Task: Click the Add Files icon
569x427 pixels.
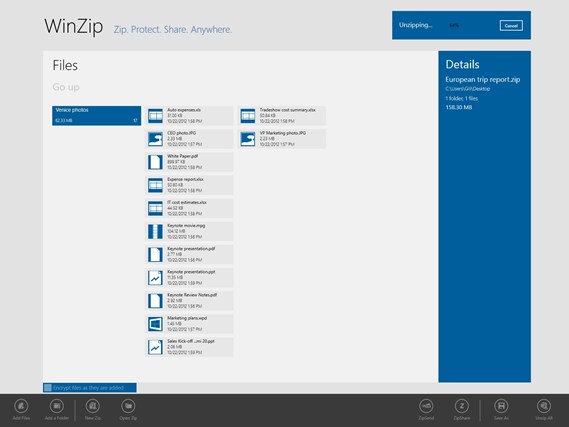Action: (21, 406)
